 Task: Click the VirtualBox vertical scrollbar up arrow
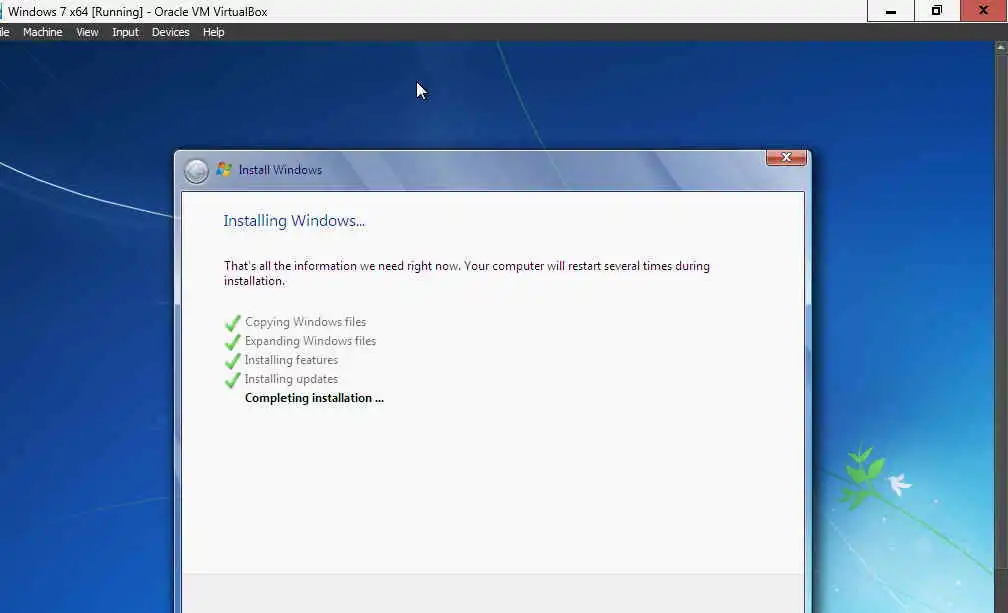coord(1001,48)
